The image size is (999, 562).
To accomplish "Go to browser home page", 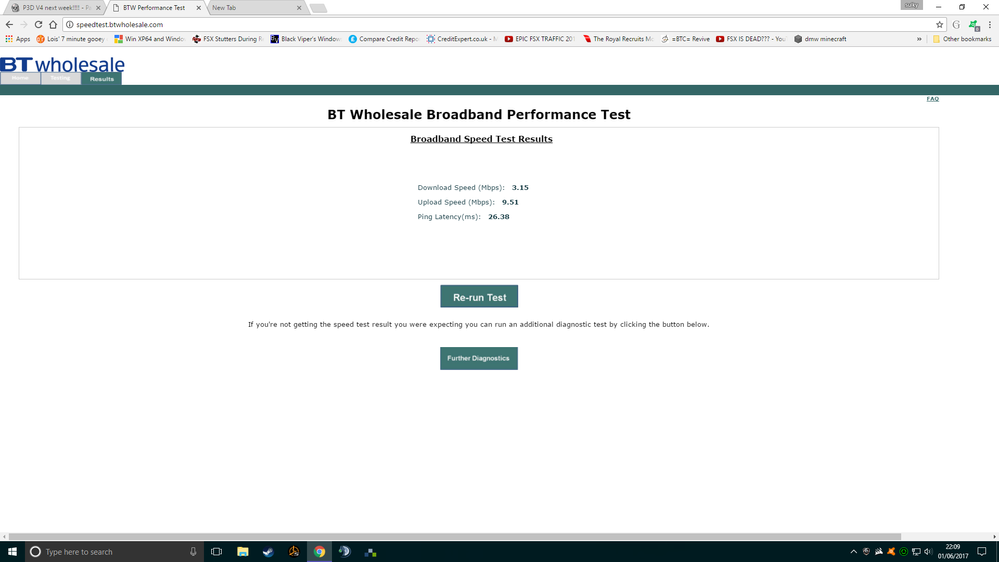I will [53, 24].
